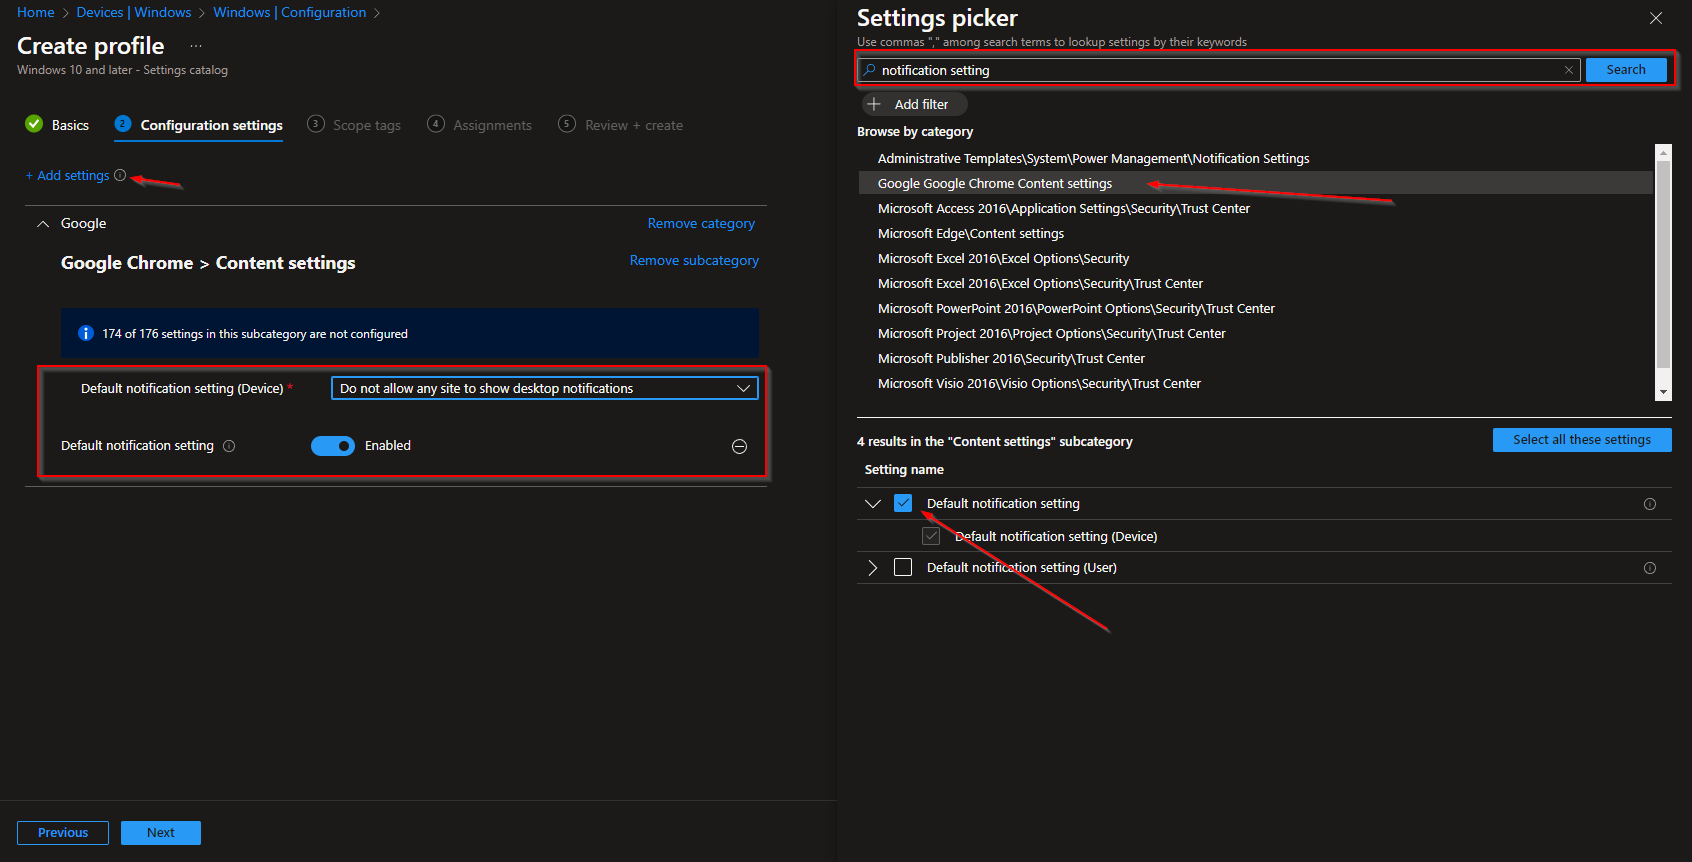Click the notification setting search input field
This screenshot has width=1692, height=862.
click(x=1219, y=70)
